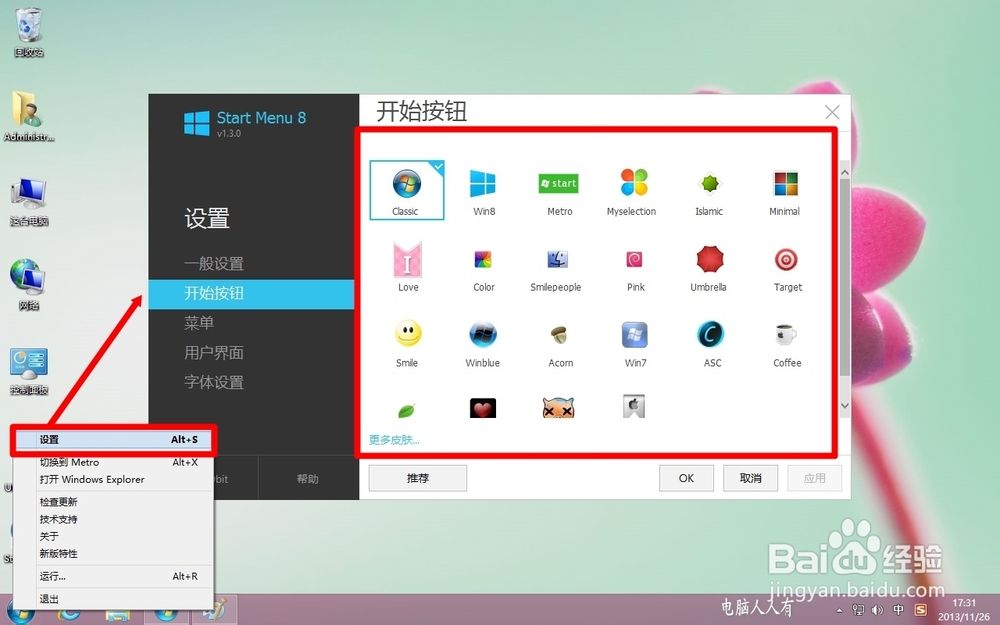Screen dimensions: 1000x625
Task: Pick the Metro start button skin
Action: (559, 191)
